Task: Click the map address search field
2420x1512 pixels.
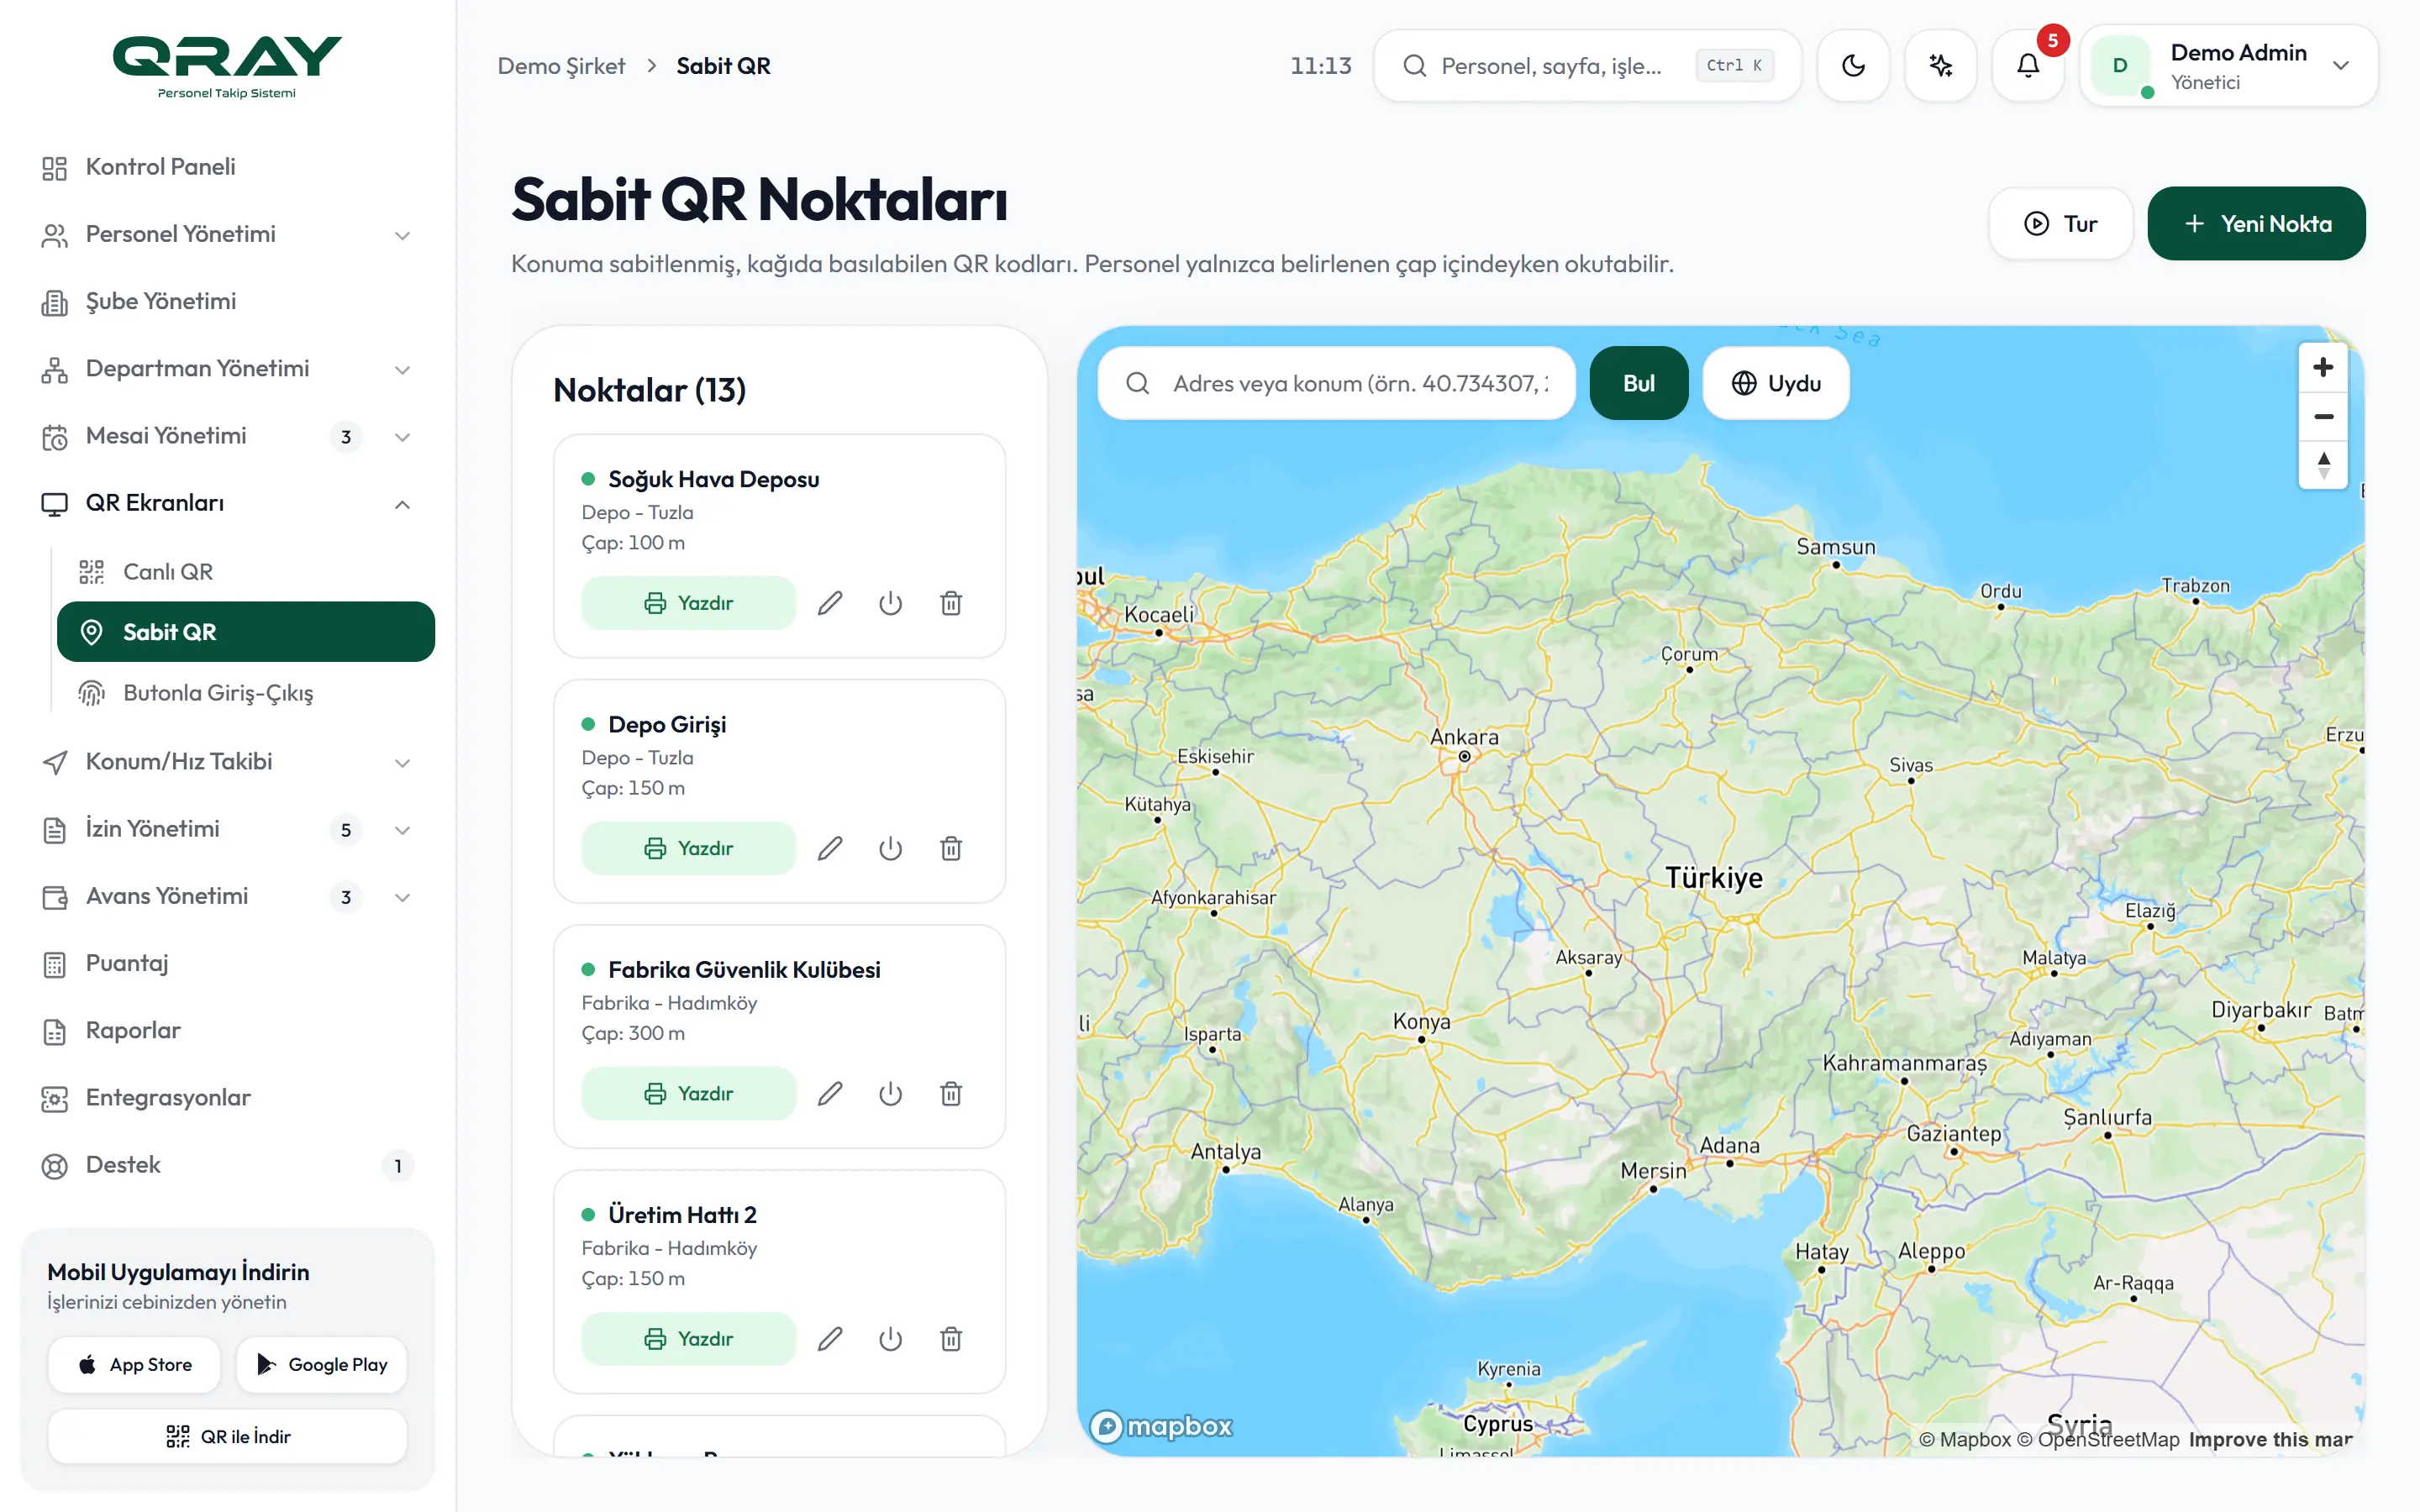Action: pyautogui.click(x=1337, y=383)
